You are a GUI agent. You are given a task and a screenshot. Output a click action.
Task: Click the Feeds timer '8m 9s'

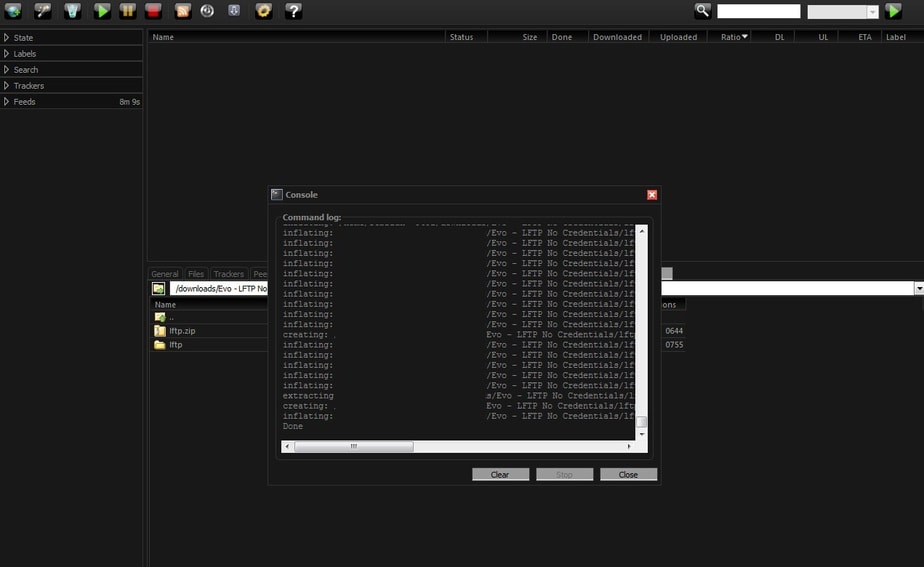[x=130, y=101]
